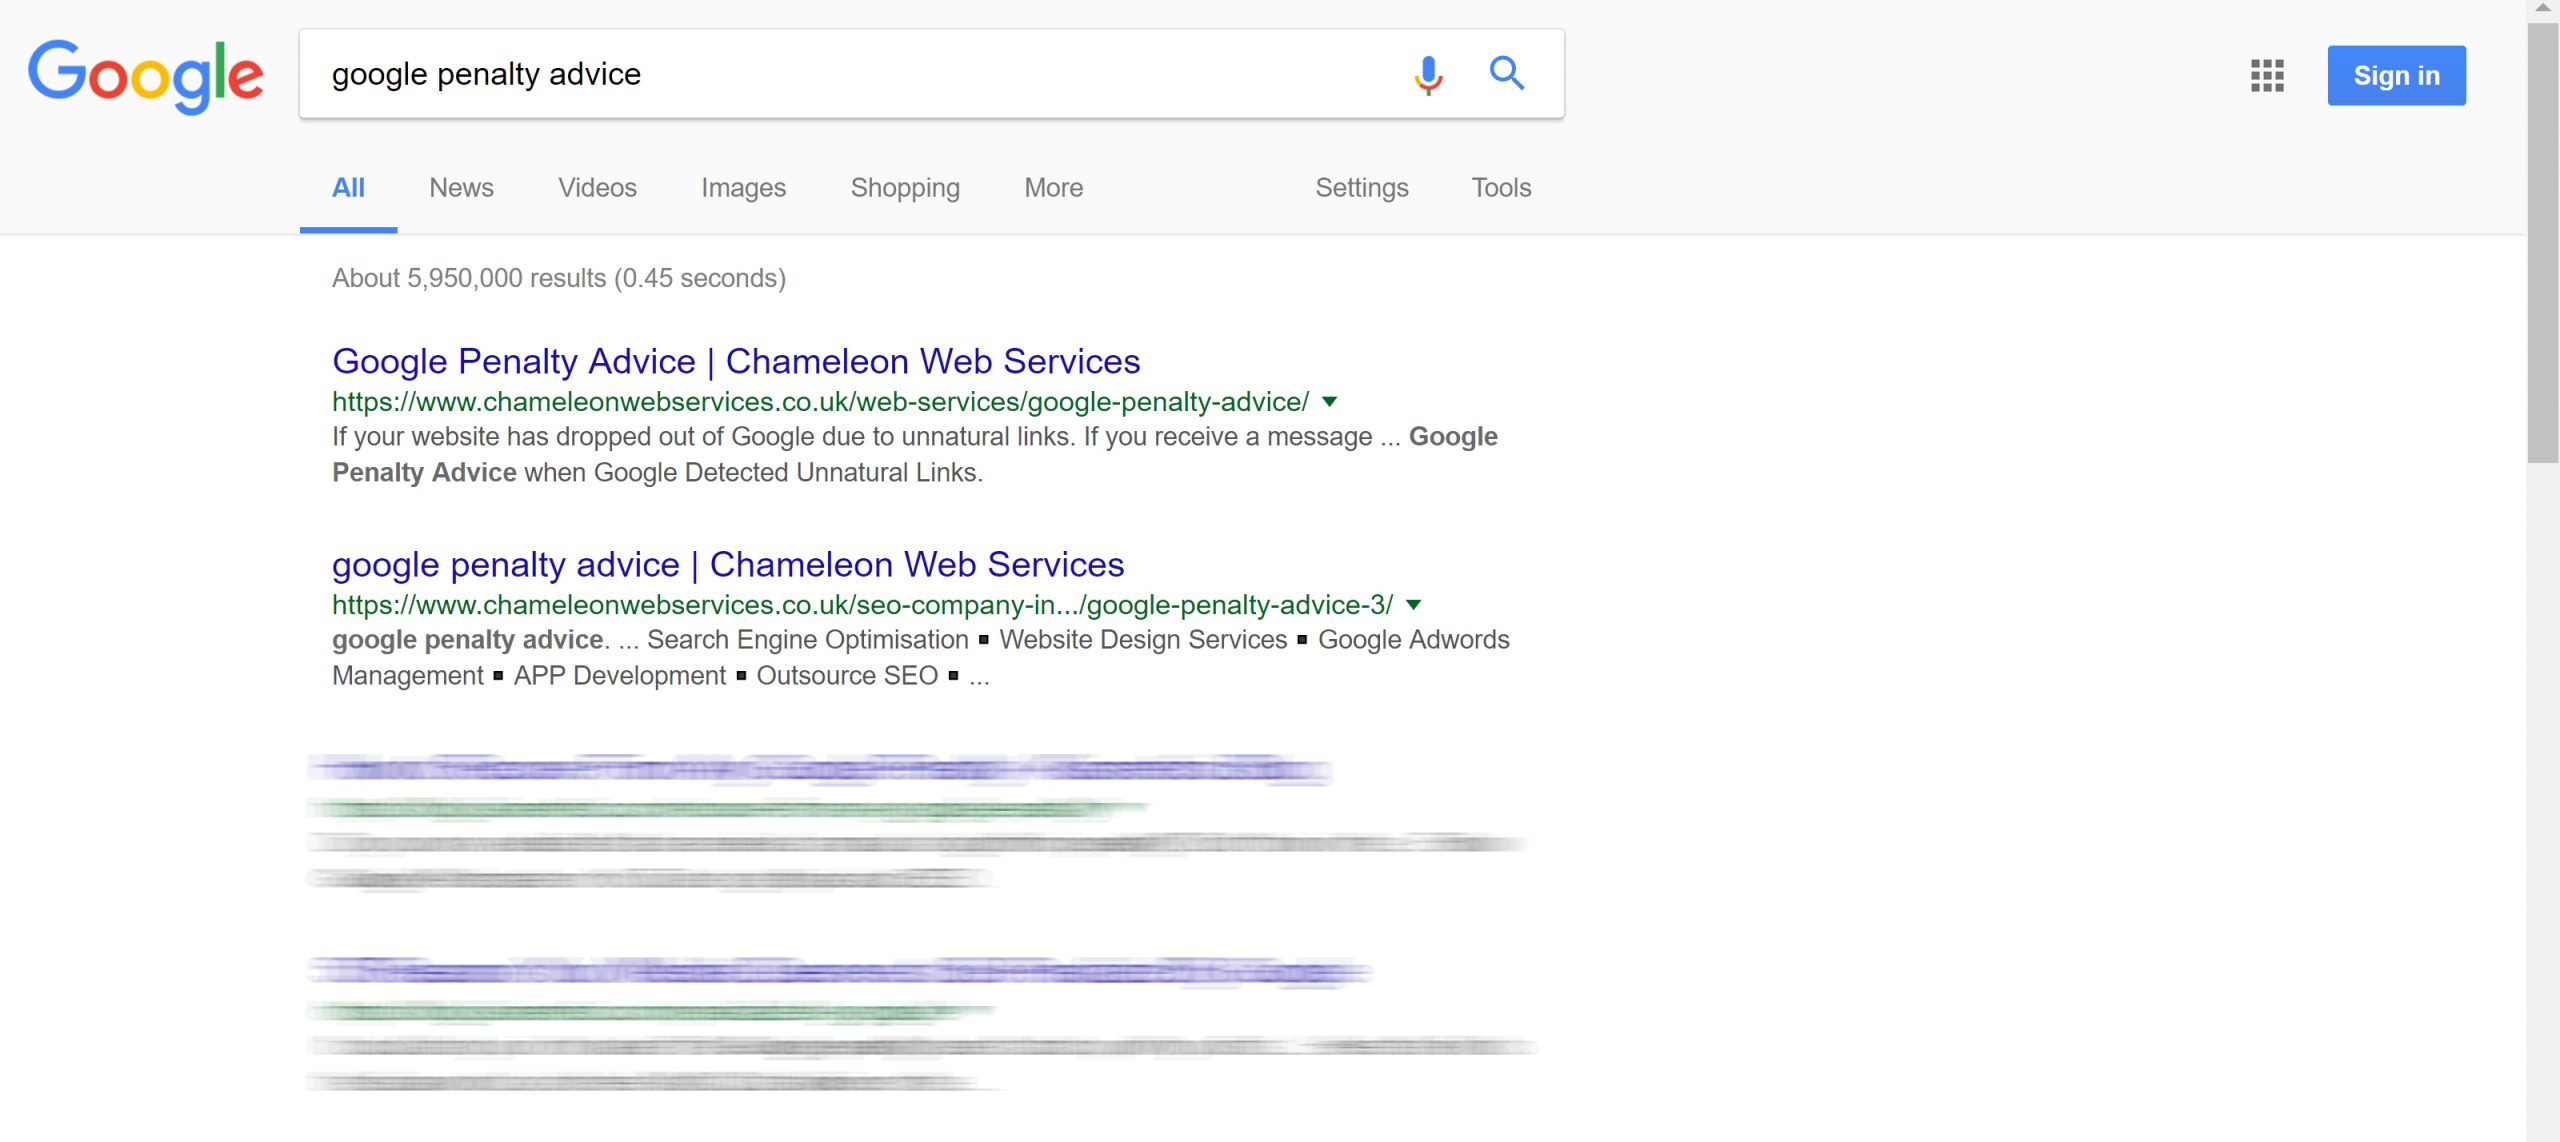Click the search box containing 'google penalty advice'
The height and width of the screenshot is (1142, 2560).
850,74
